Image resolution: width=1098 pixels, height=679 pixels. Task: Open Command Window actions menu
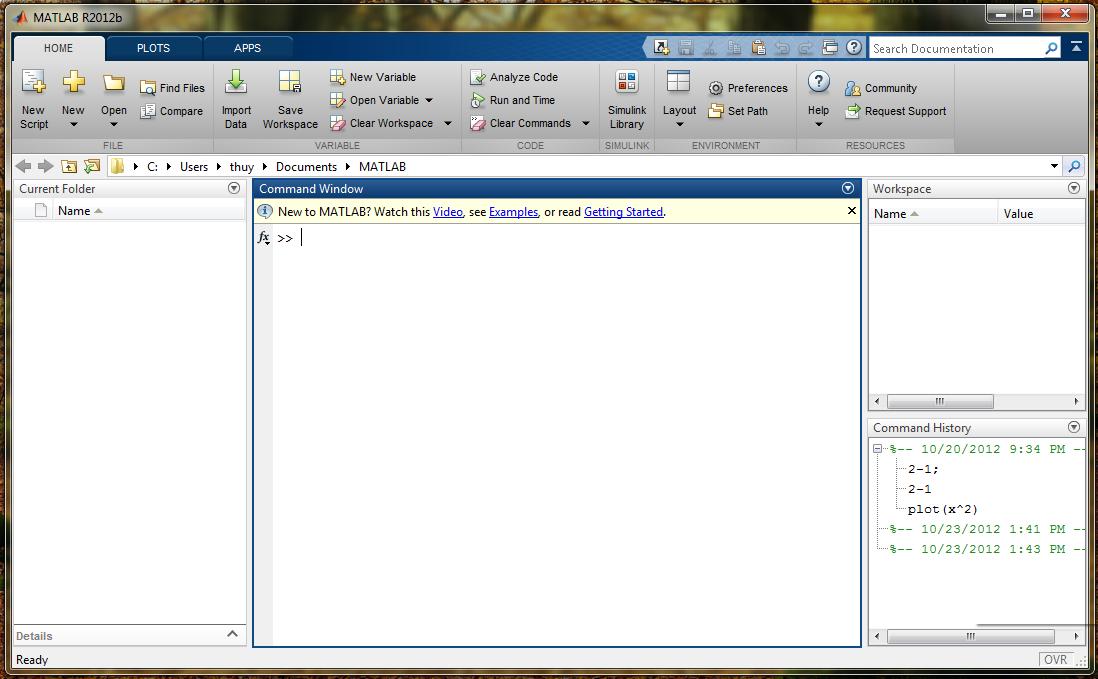point(847,188)
